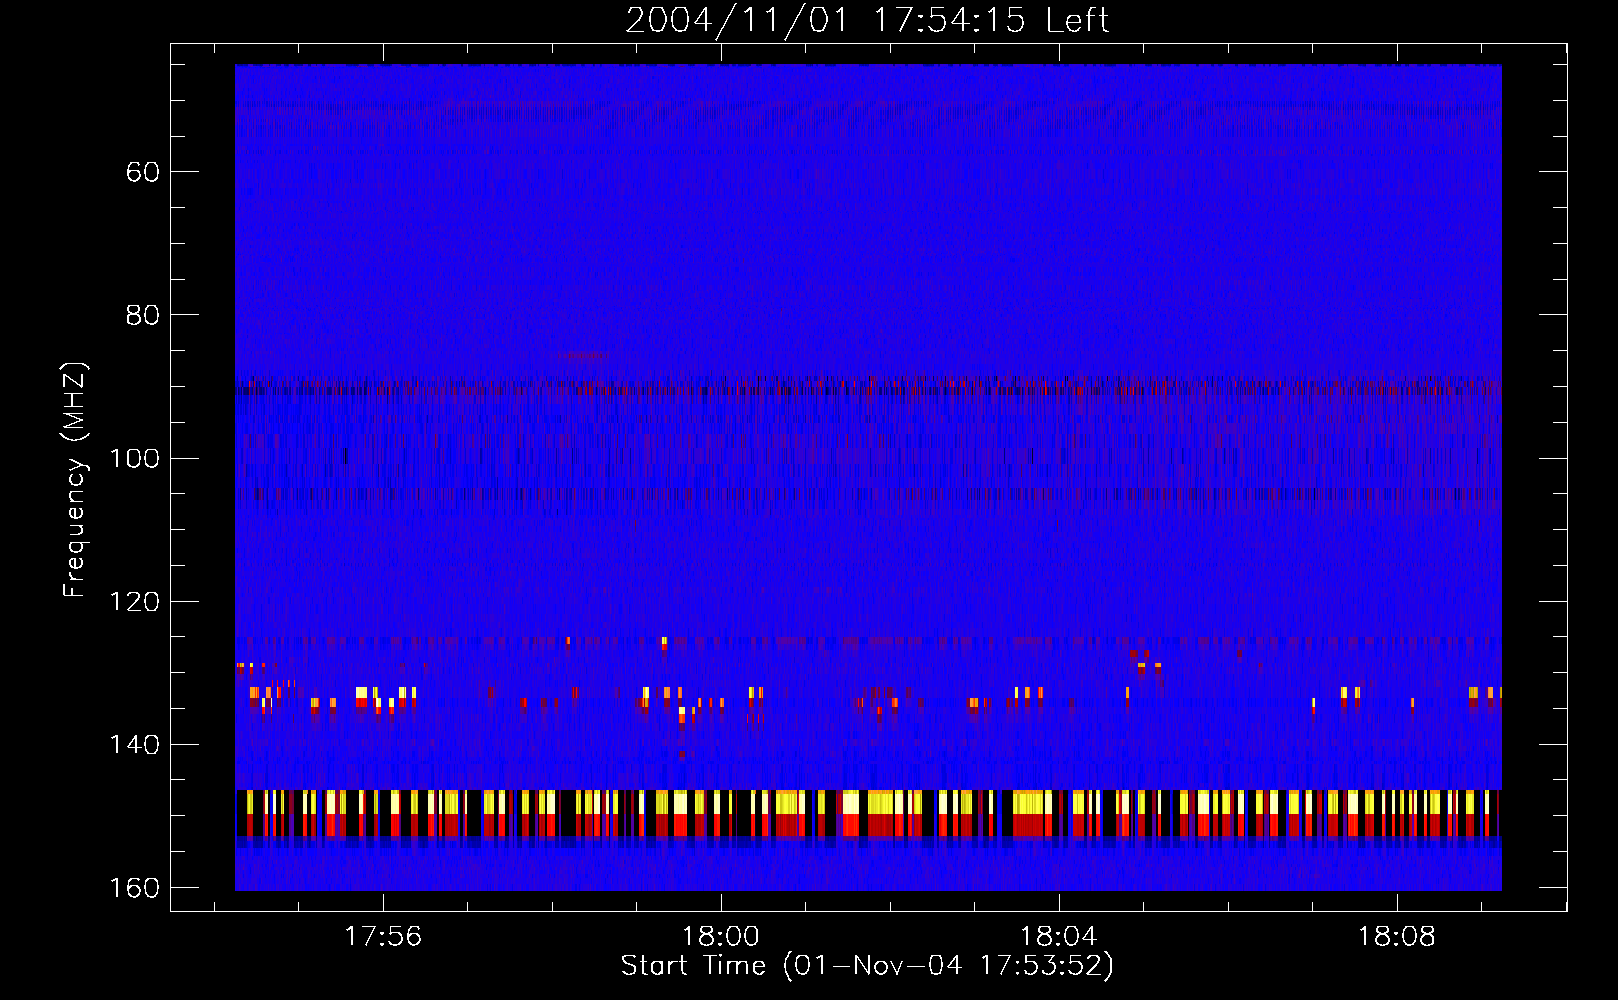
Task: Click the 18:04 time tick label
Action: 1058,937
